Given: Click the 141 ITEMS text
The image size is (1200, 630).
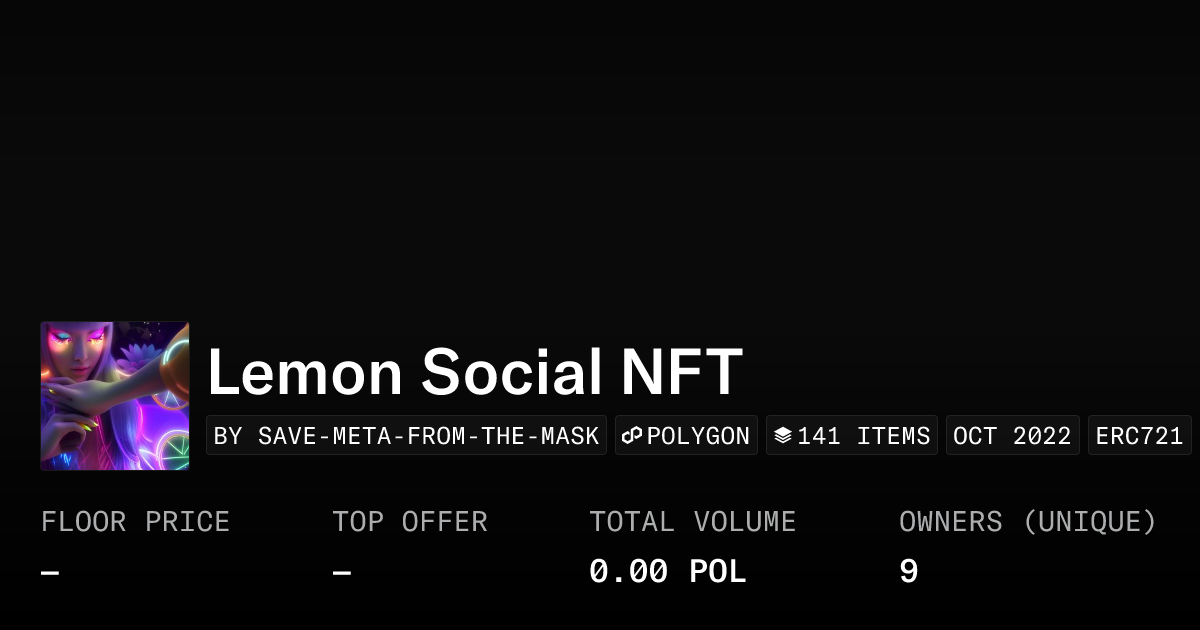Looking at the screenshot, I should click(x=864, y=436).
